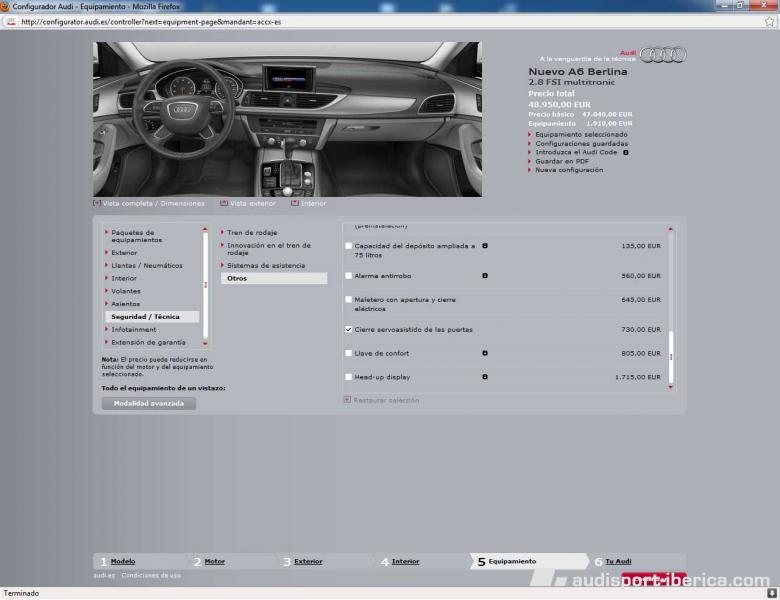The height and width of the screenshot is (600, 780).
Task: Go to step 2 Motor
Action: 214,561
